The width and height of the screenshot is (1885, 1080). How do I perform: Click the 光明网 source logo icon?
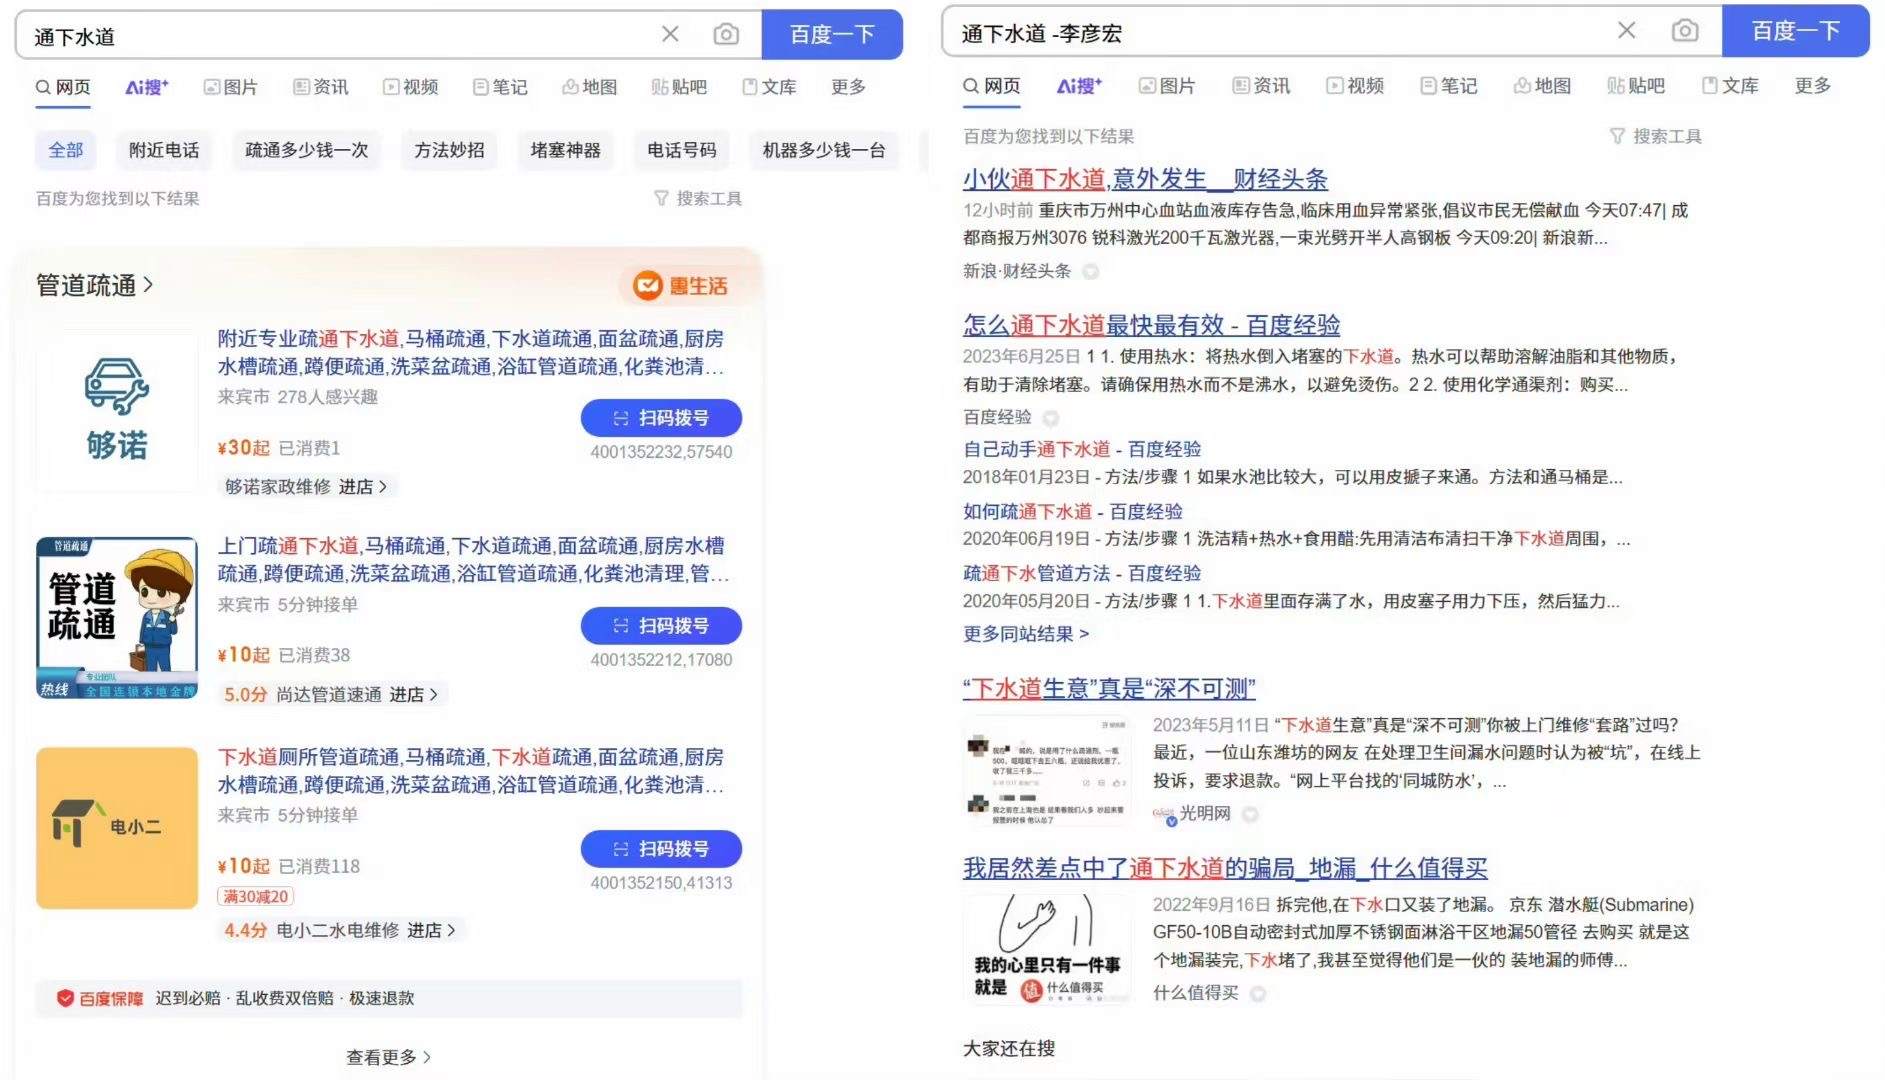1163,815
